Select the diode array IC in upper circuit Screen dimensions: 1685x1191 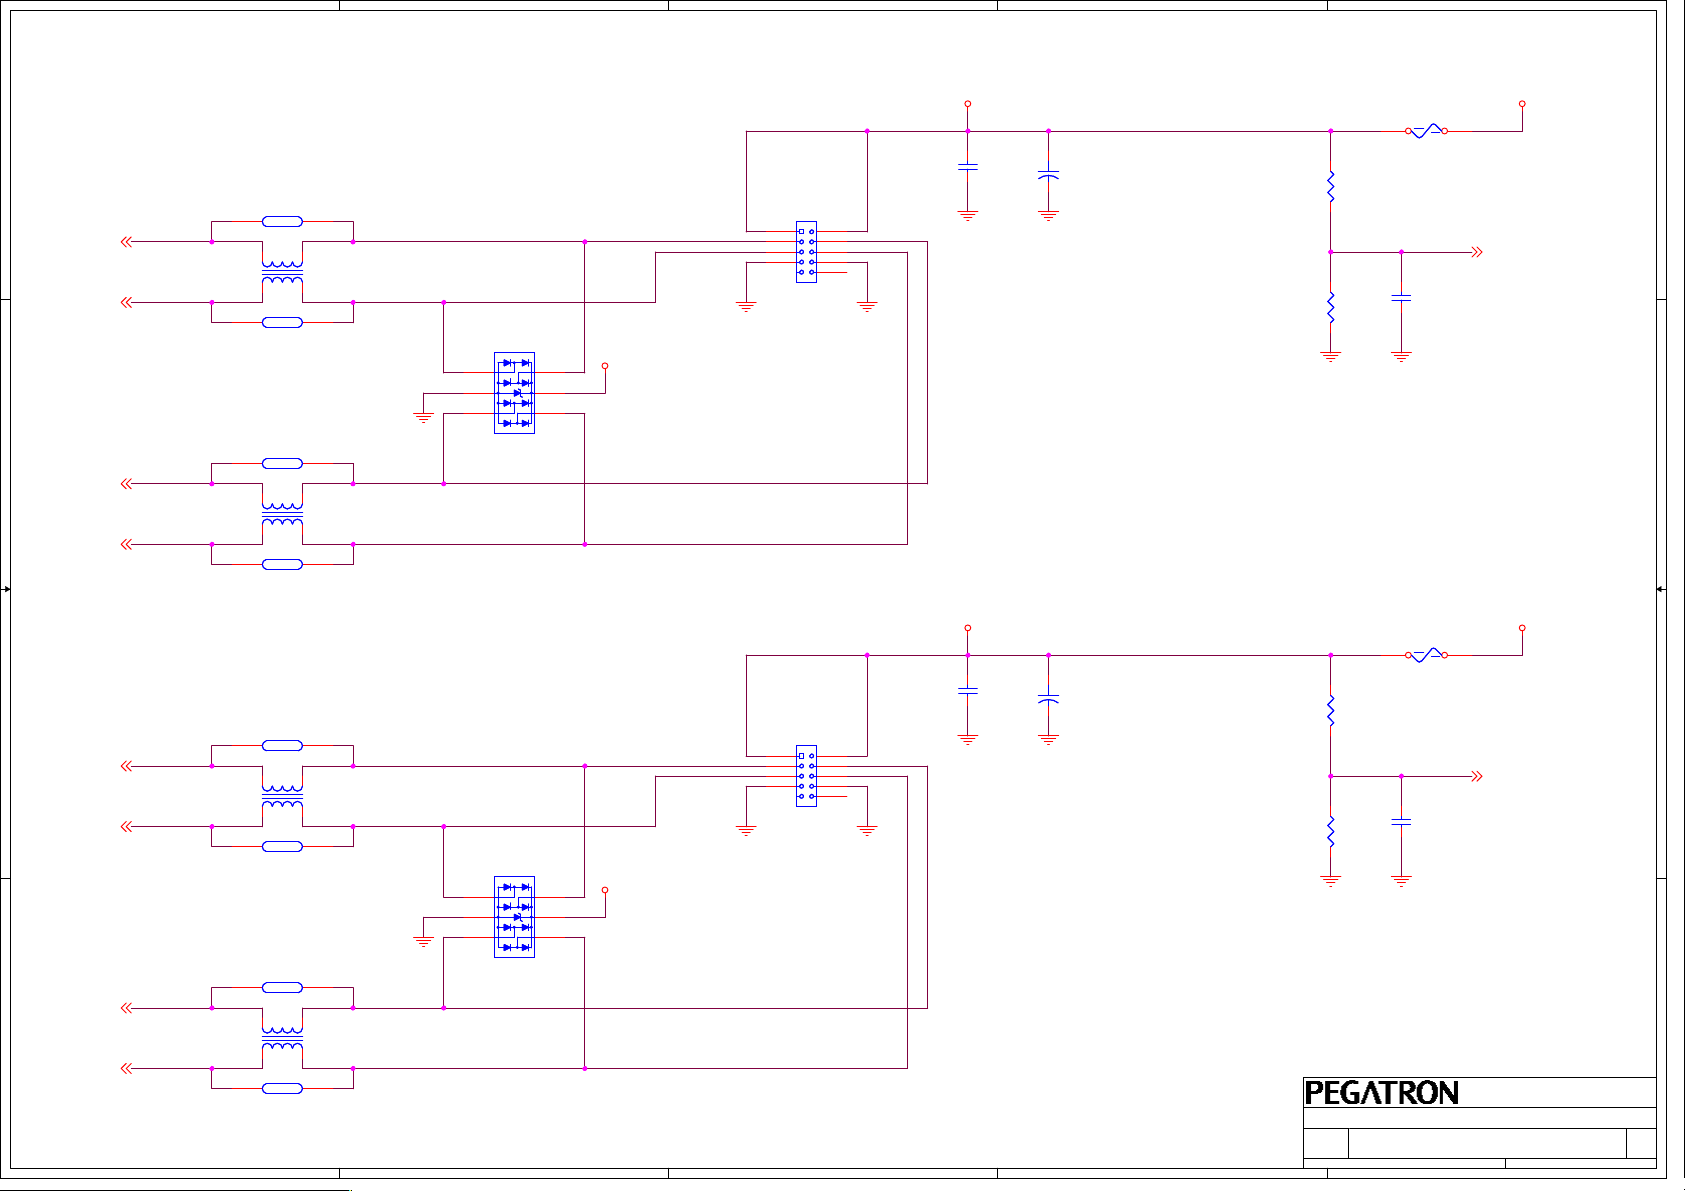coord(514,393)
